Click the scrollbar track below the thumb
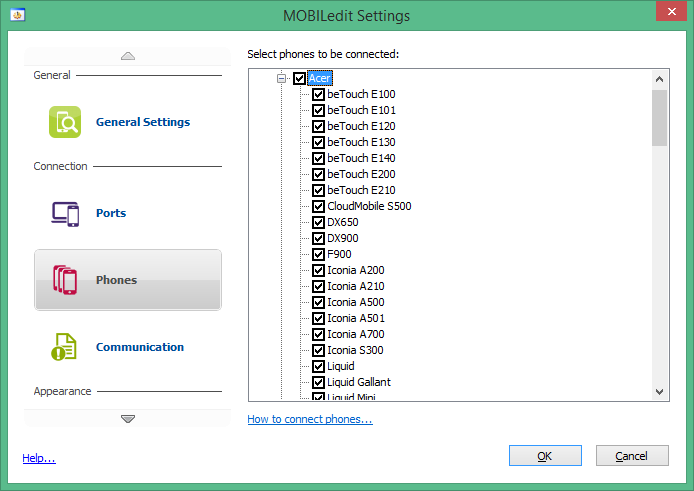The height and width of the screenshot is (491, 694). (659, 264)
